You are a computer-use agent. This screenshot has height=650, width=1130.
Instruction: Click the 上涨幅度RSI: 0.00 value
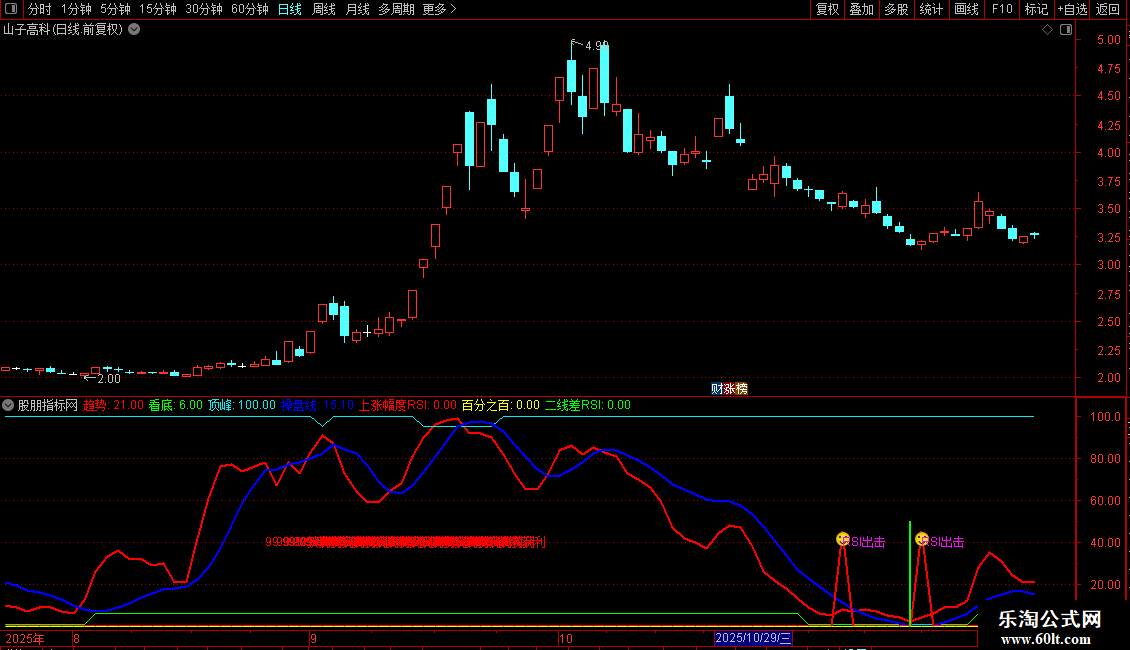408,405
